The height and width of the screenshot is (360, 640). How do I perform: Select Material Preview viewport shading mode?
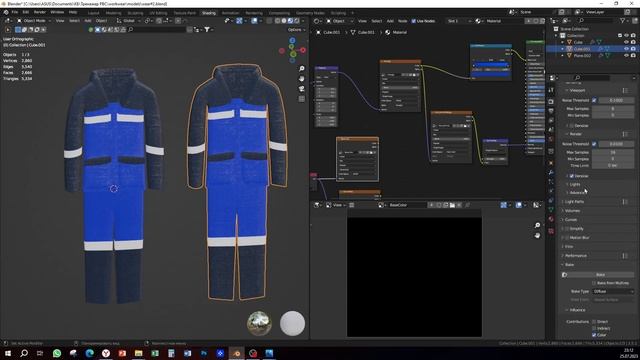click(x=290, y=21)
